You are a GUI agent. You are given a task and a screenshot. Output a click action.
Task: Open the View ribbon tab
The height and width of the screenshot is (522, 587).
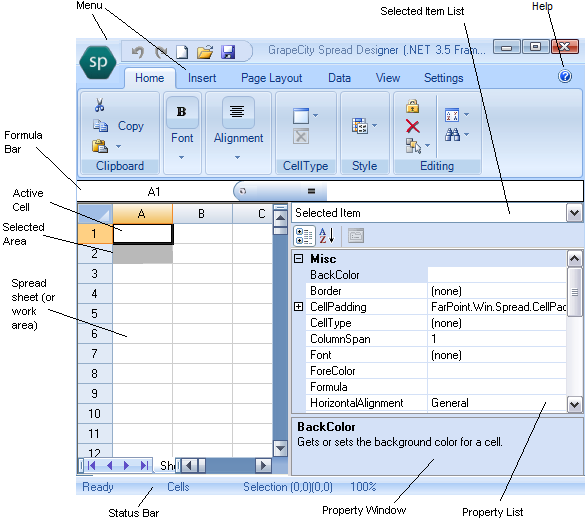click(388, 78)
